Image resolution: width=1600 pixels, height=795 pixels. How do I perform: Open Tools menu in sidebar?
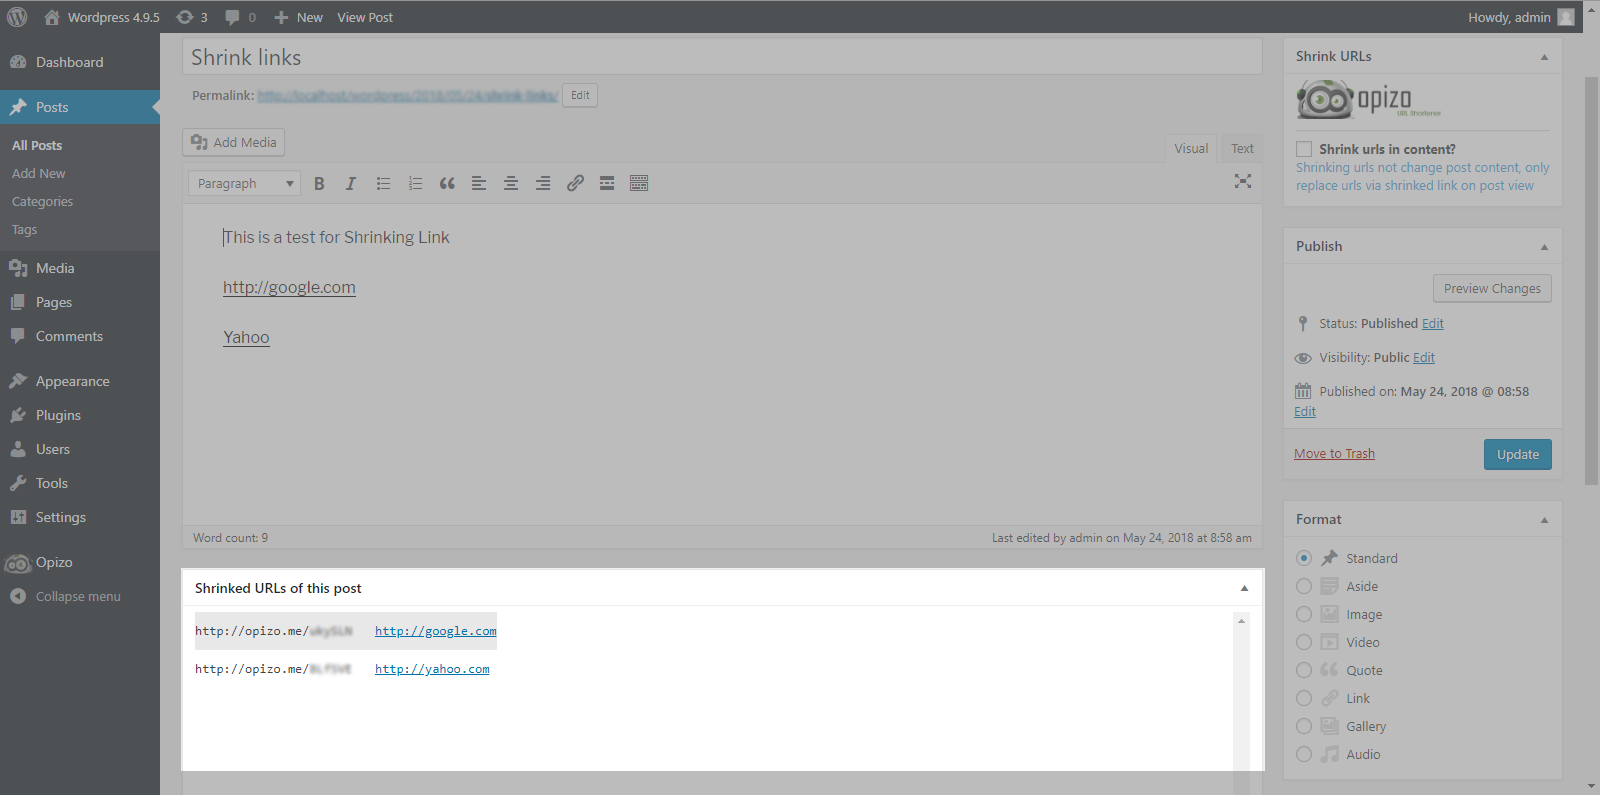[x=80, y=483]
